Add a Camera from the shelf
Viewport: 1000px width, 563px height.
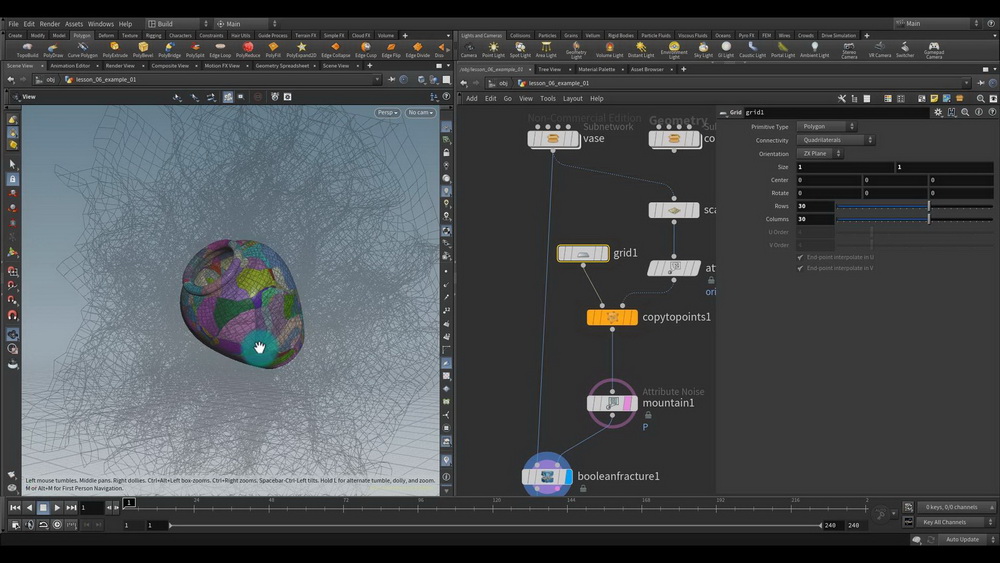(x=469, y=50)
